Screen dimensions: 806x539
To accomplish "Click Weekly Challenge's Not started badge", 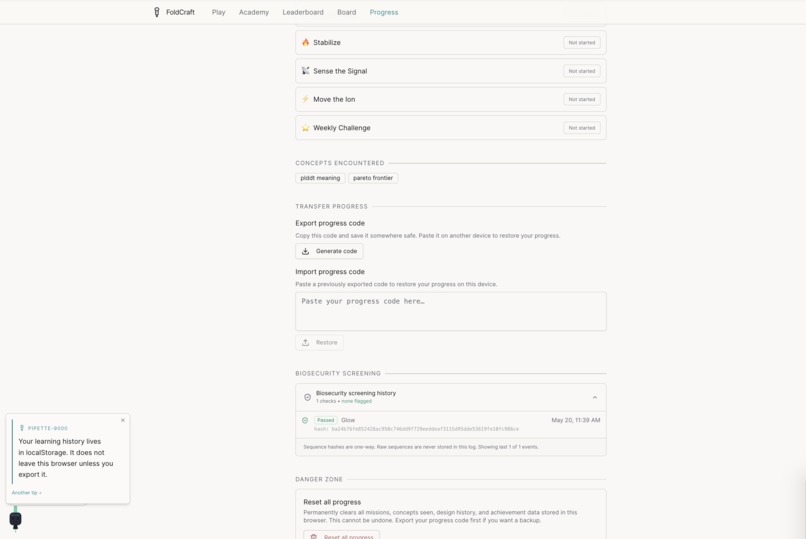I will (582, 127).
